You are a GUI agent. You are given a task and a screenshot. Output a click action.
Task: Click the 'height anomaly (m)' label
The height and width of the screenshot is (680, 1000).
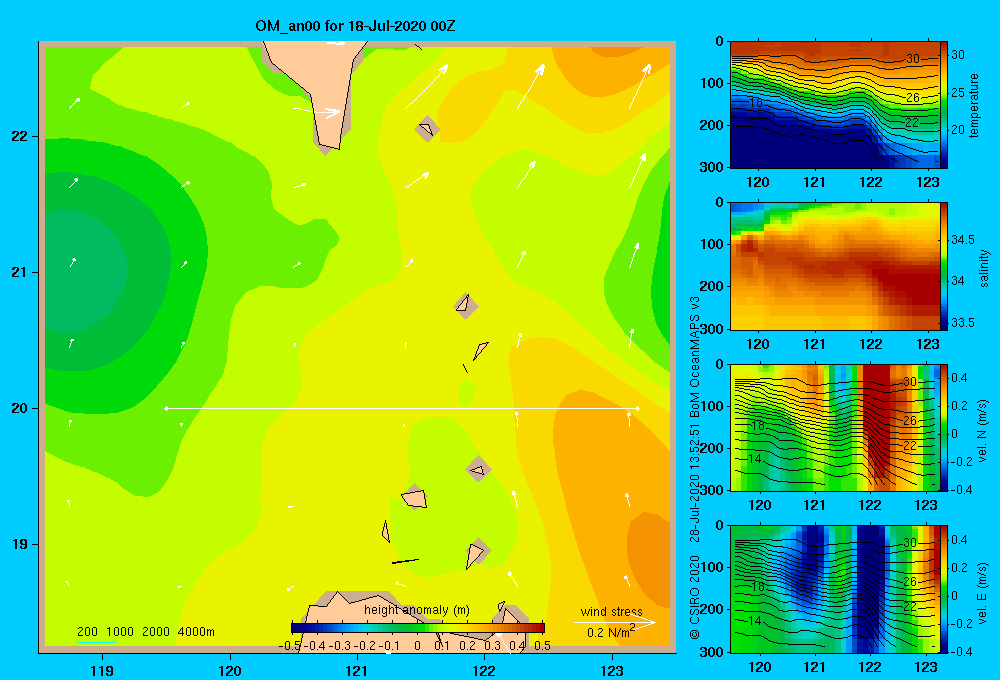coord(417,610)
